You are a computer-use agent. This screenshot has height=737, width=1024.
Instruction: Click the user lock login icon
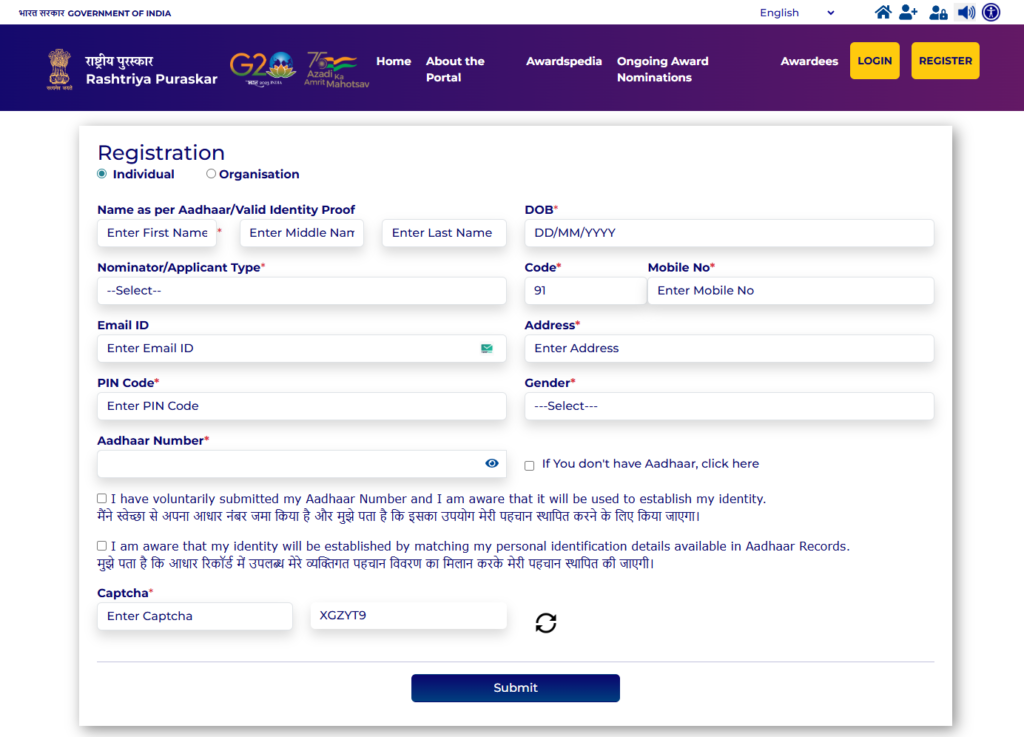pos(938,13)
